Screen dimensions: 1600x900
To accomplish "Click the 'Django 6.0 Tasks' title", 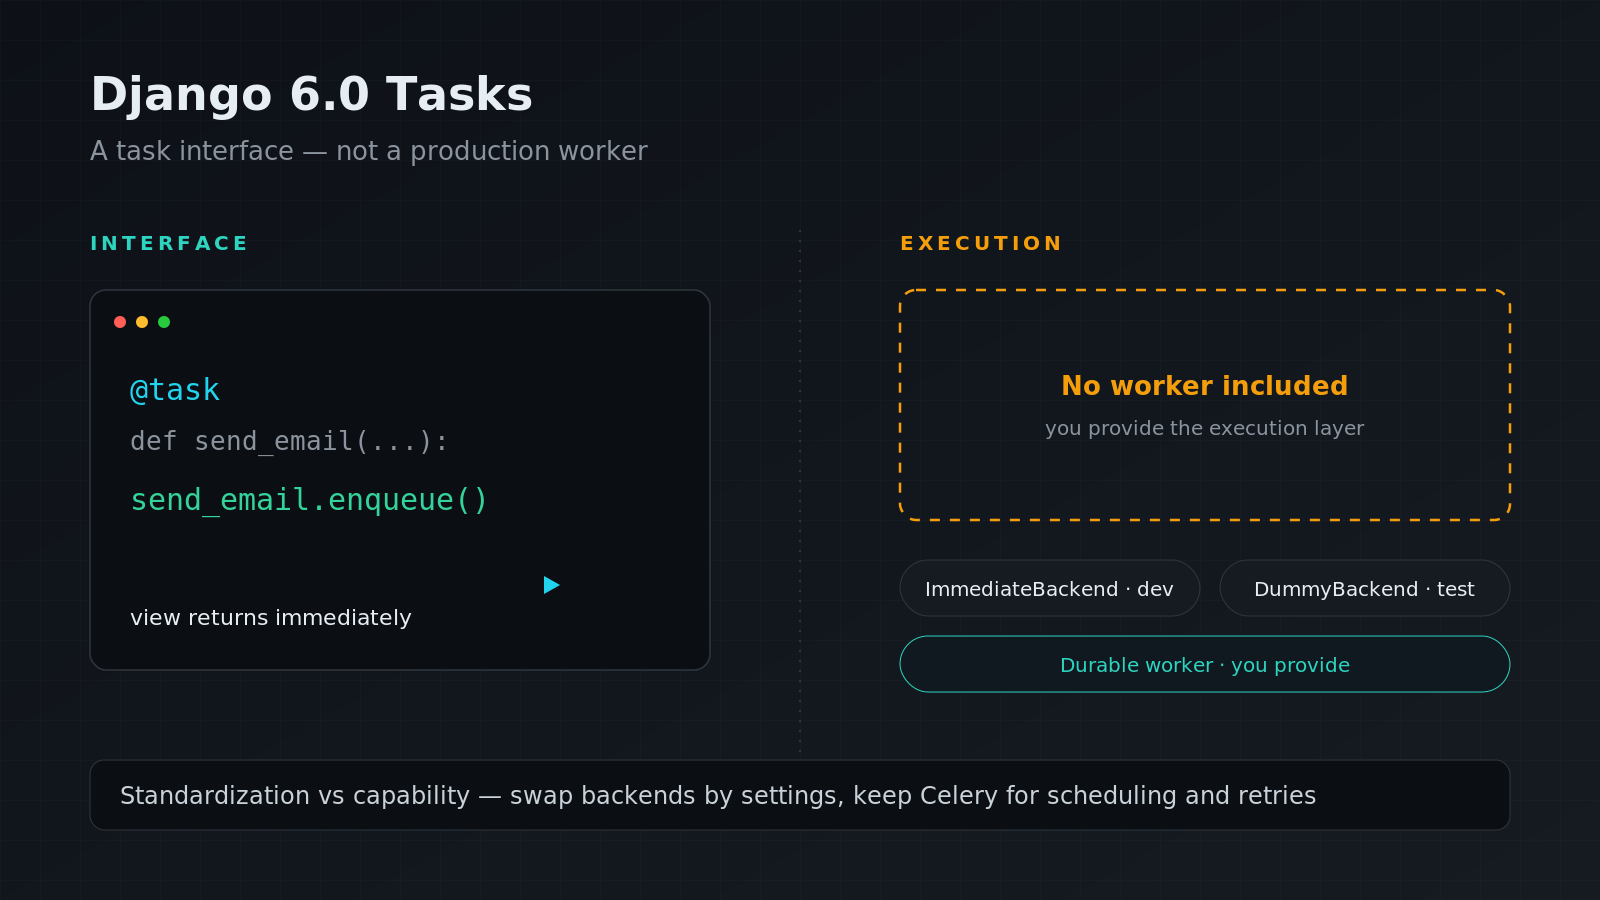I will 311,95.
